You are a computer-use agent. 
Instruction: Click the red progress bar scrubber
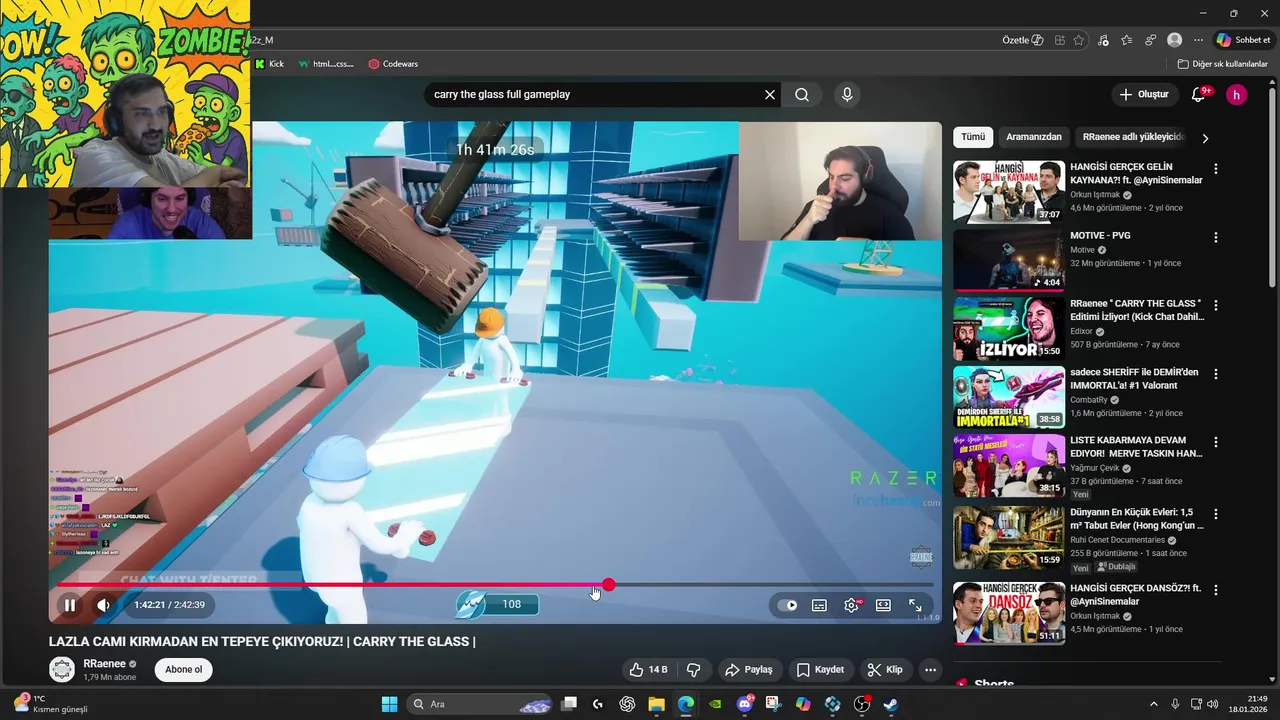coord(608,585)
